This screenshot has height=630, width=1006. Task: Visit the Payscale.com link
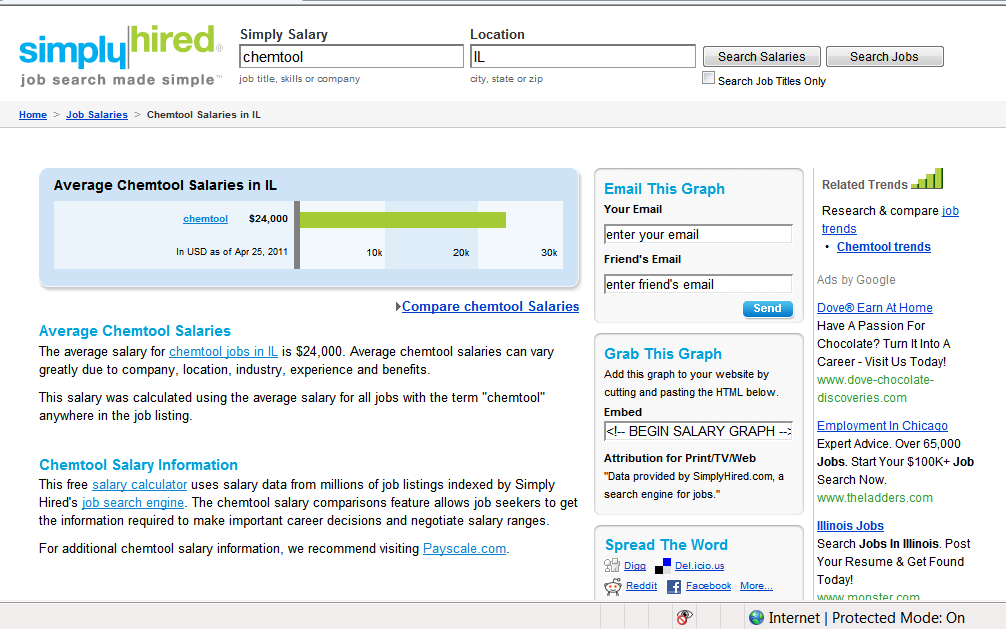(x=465, y=549)
